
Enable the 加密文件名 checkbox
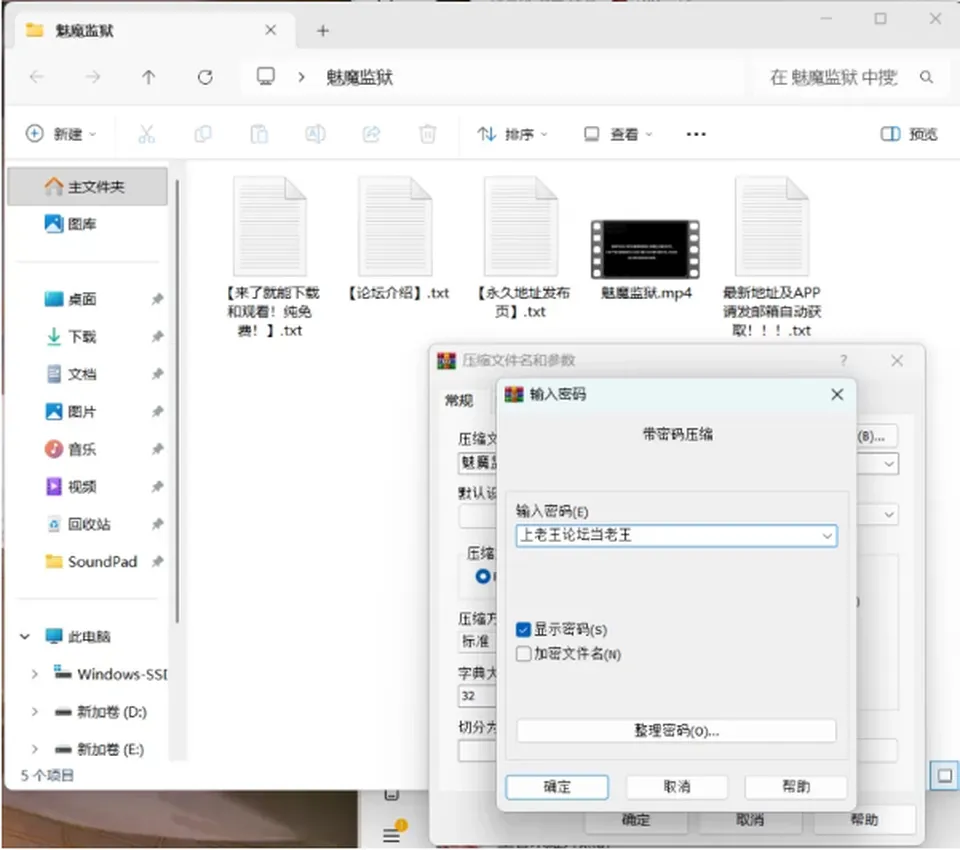[523, 654]
